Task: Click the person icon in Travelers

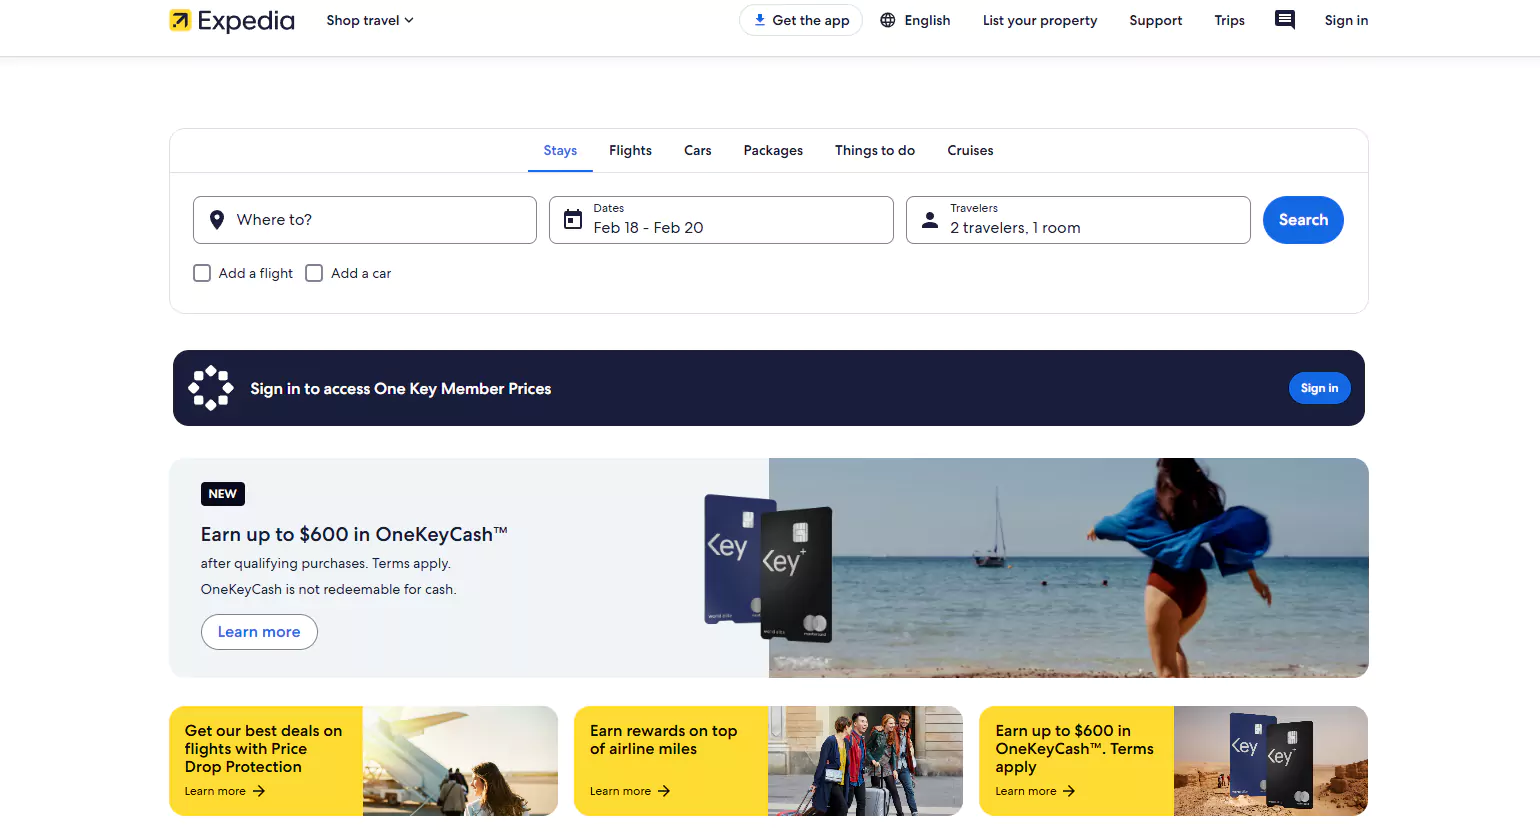Action: tap(930, 220)
